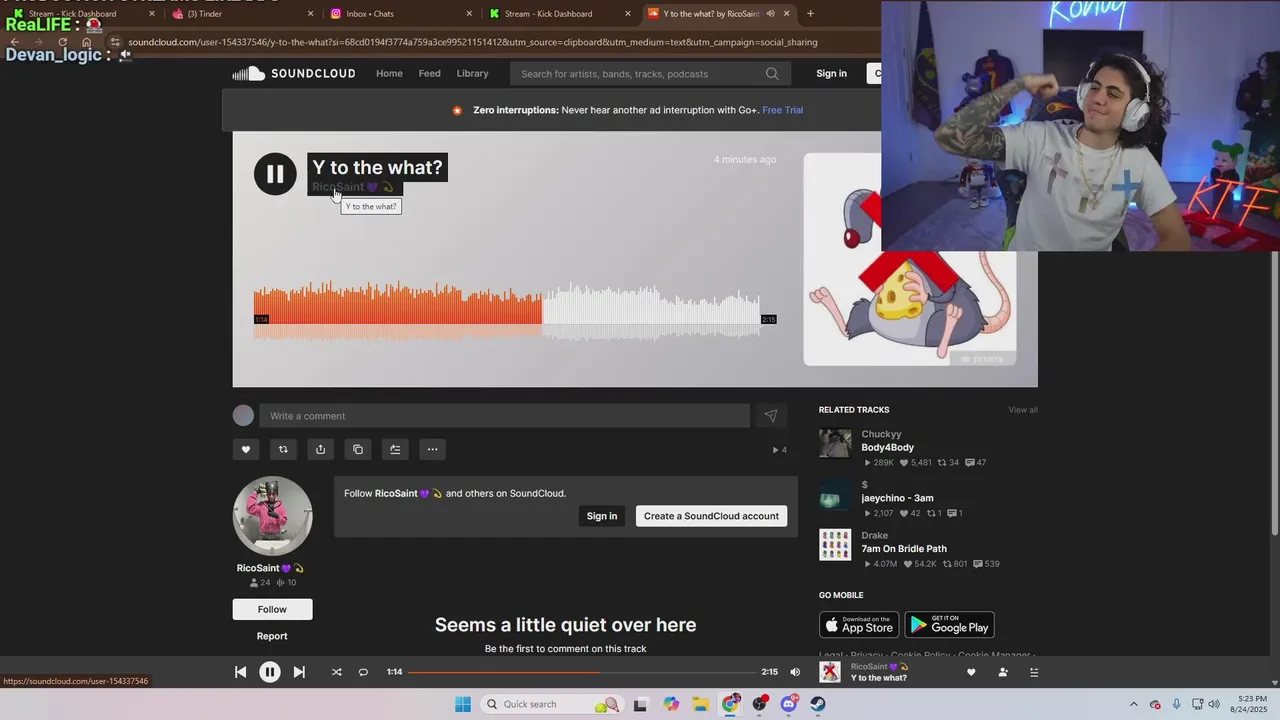The width and height of the screenshot is (1280, 720).
Task: Send comment with the paper plane icon
Action: 771,416
